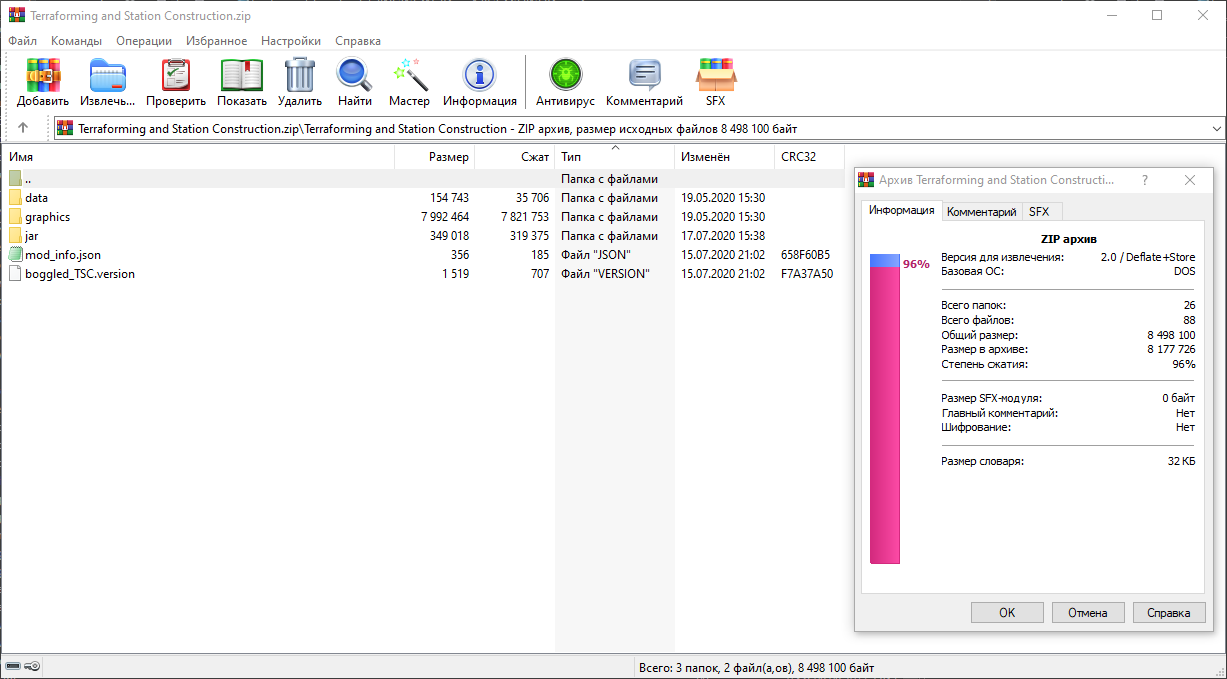Viewport: 1227px width, 679px height.
Task: Select the boggled_TSC.version file icon
Action: (x=15, y=274)
